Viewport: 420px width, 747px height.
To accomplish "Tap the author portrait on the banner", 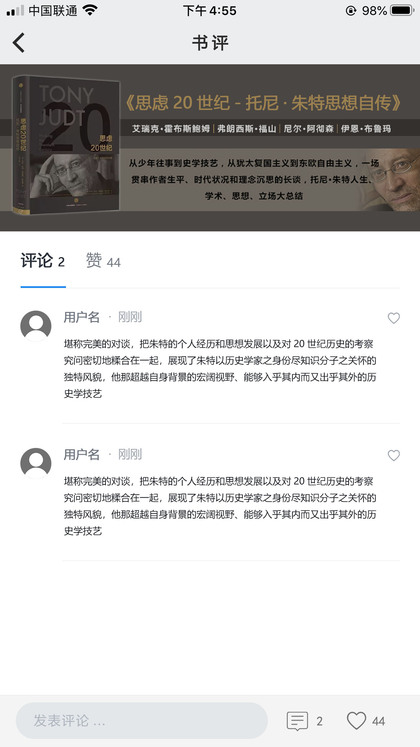I will click(x=390, y=180).
